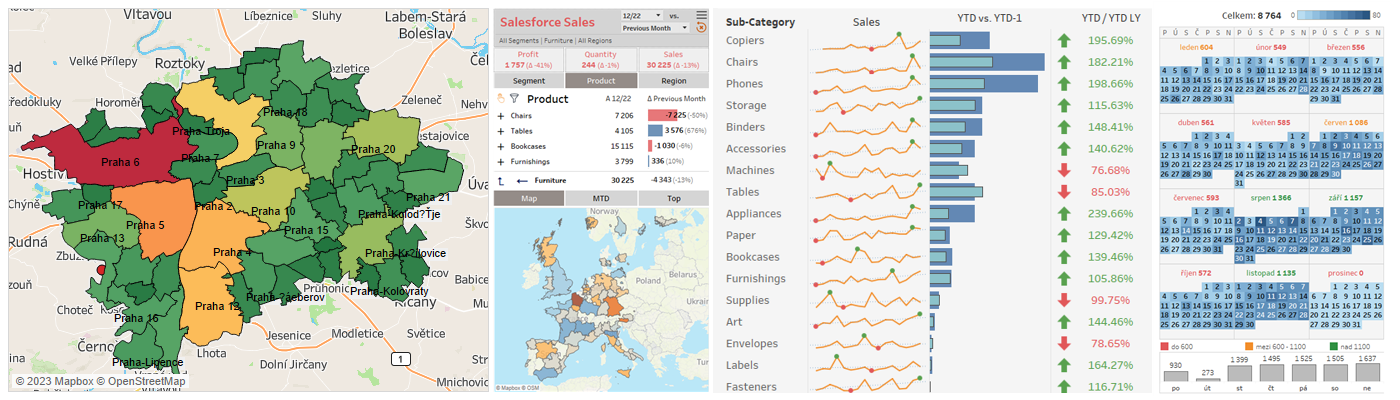Screen dimensions: 1400x400
Task: Click the Quantity KPI card
Action: point(600,59)
